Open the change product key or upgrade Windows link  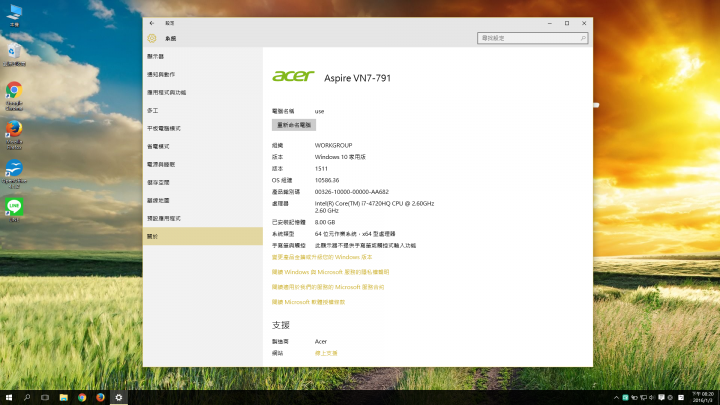tap(322, 257)
